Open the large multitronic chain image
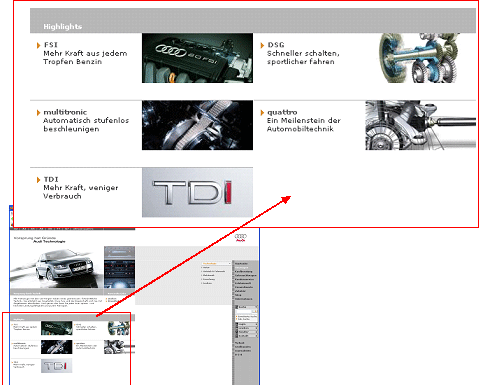 (197, 125)
